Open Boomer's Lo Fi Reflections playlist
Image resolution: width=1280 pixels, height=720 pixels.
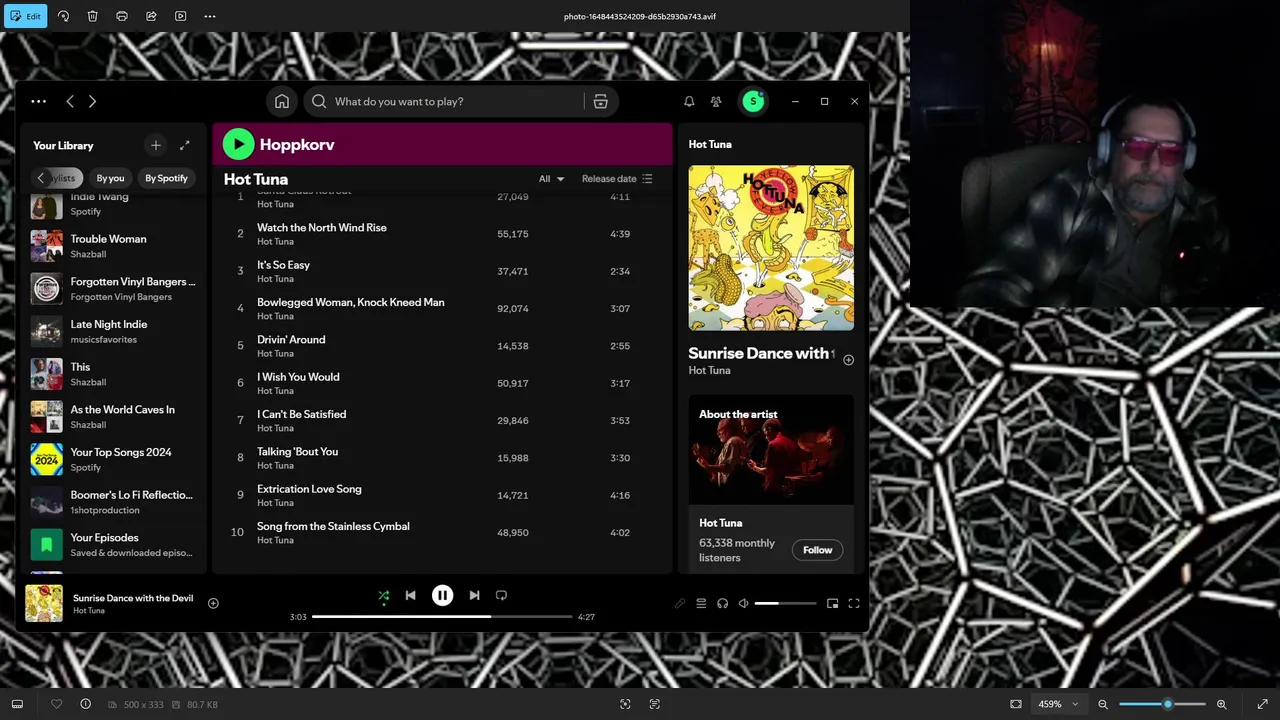112,502
